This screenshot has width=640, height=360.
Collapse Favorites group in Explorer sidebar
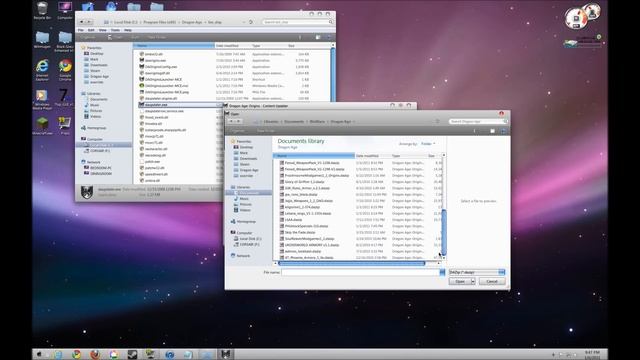pos(91,48)
